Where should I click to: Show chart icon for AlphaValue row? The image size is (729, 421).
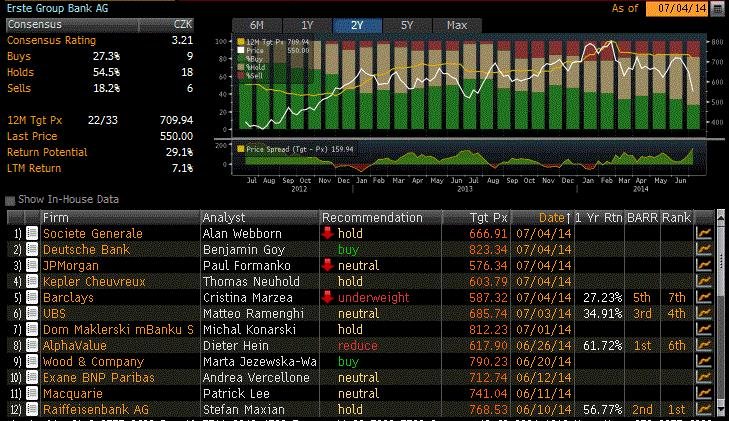click(704, 346)
